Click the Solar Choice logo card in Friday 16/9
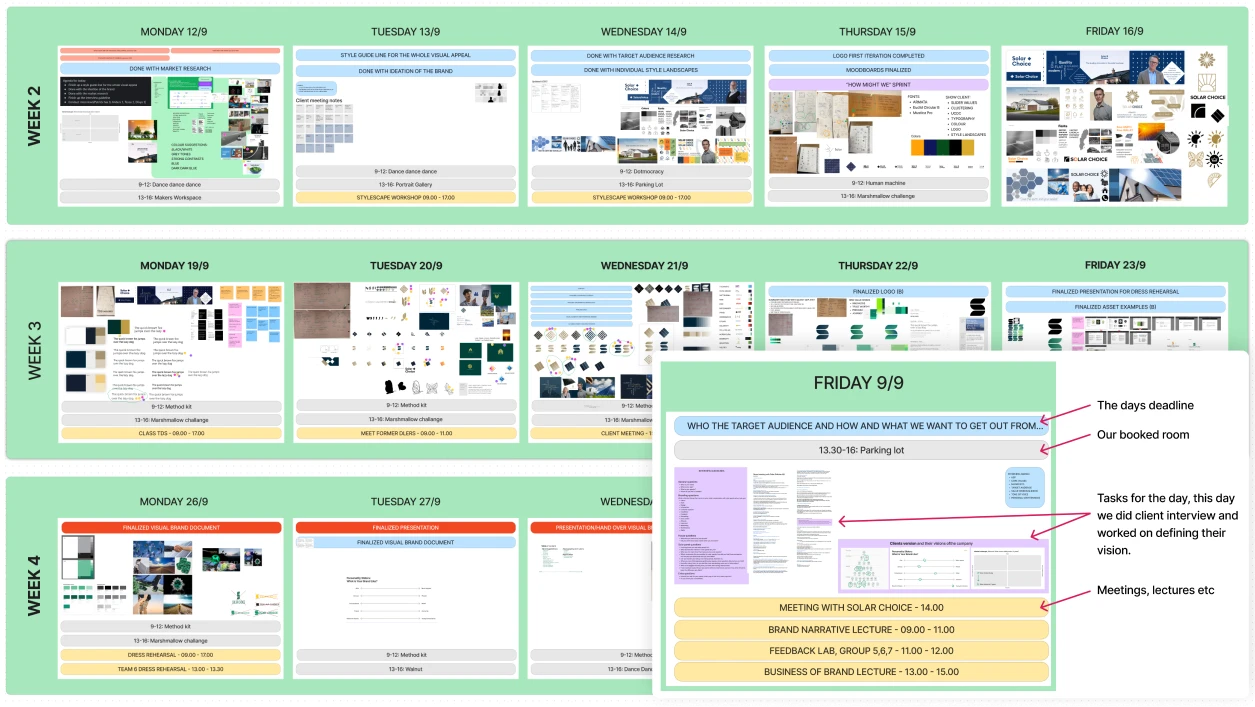1255x707 pixels. tap(1024, 66)
